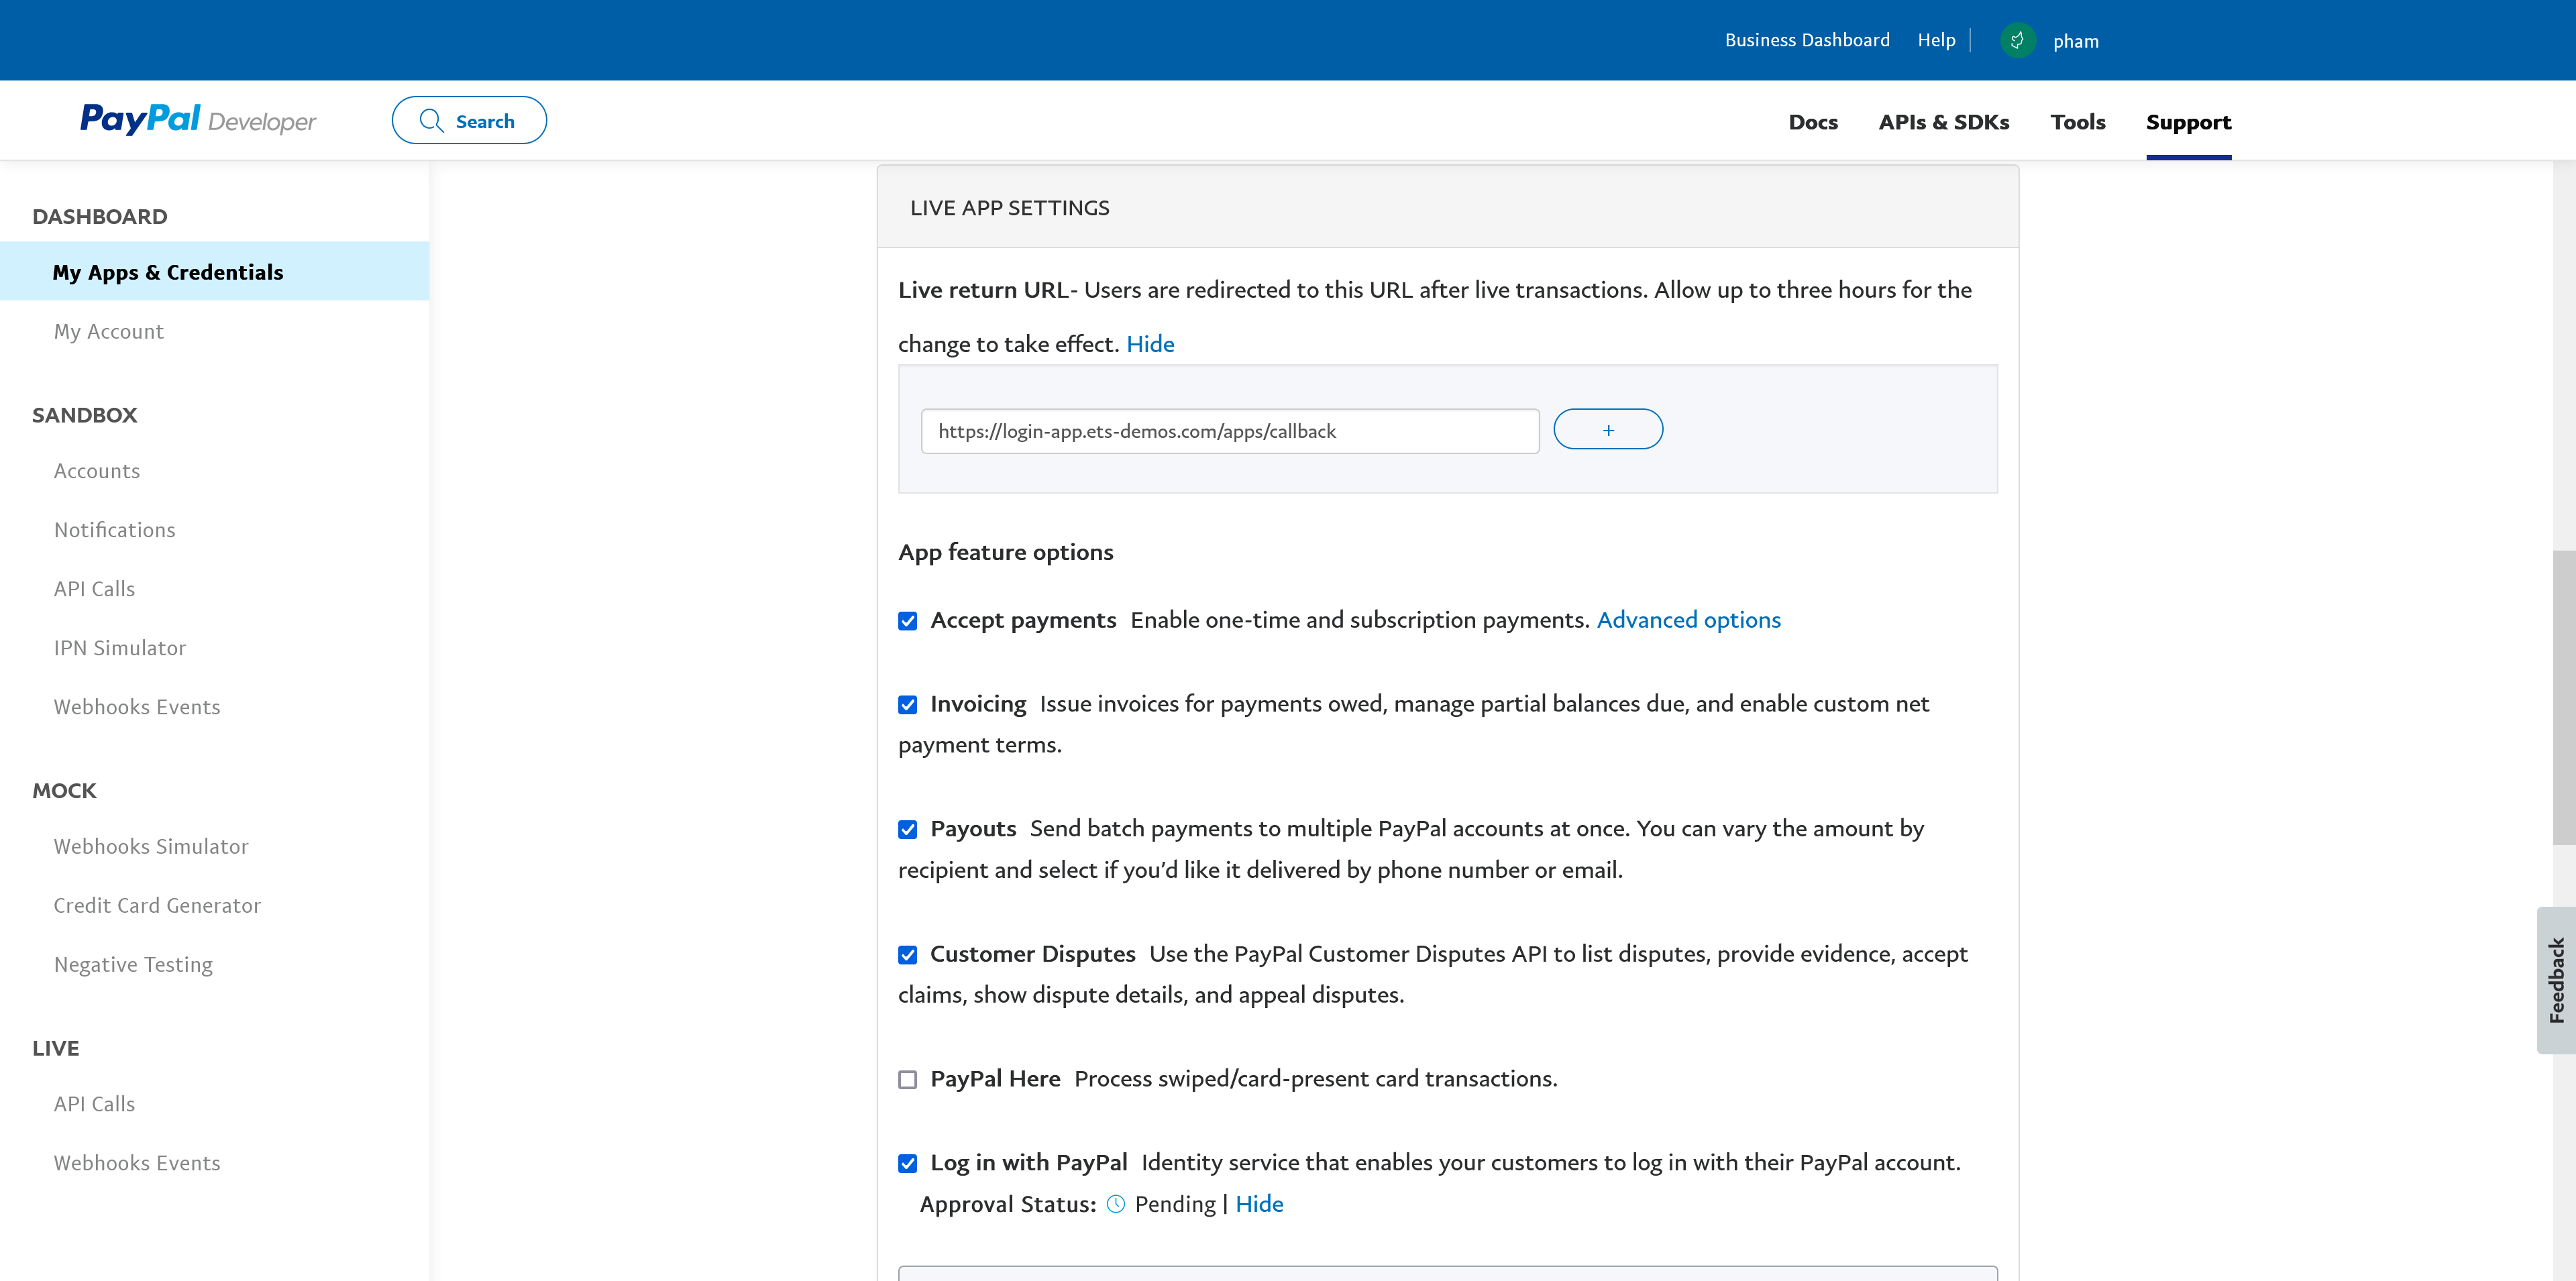
Task: Click the green user avatar icon
Action: [2017, 40]
